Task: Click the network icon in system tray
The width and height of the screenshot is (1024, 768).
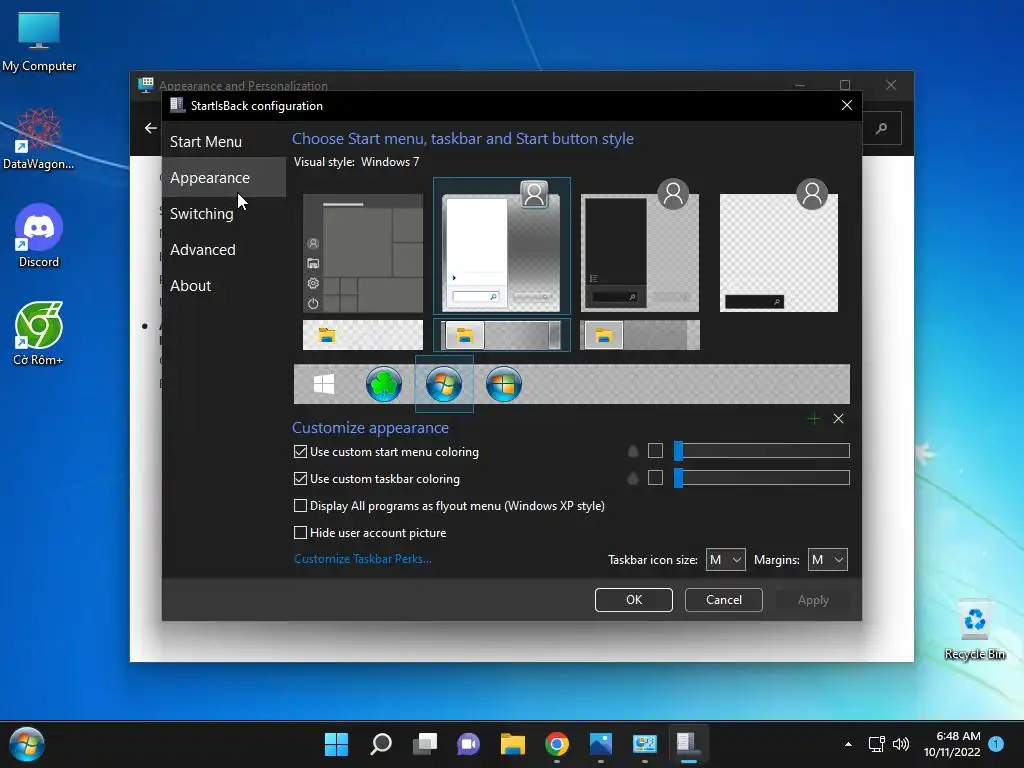Action: pyautogui.click(x=876, y=744)
